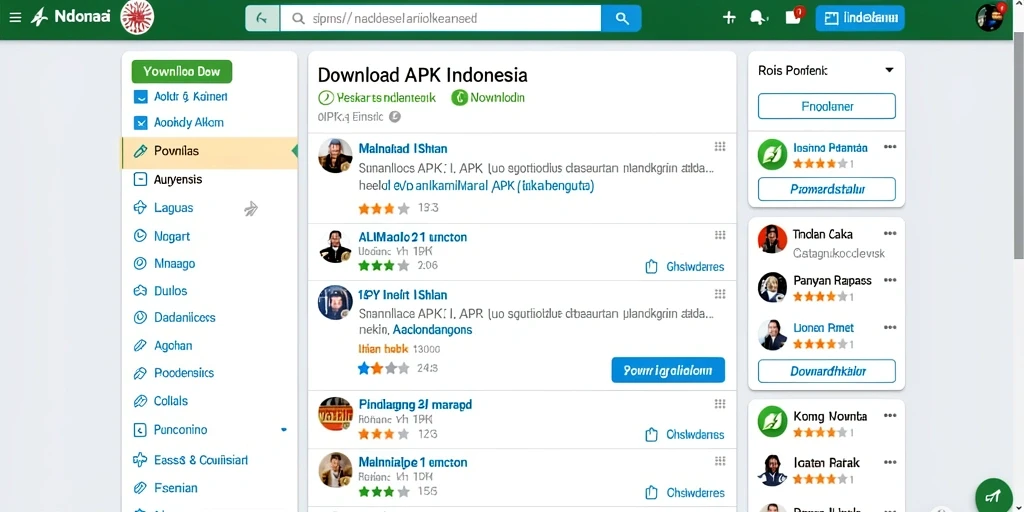Open more options for Panyan Rapass
Screen dimensions: 1024x512
(890, 280)
